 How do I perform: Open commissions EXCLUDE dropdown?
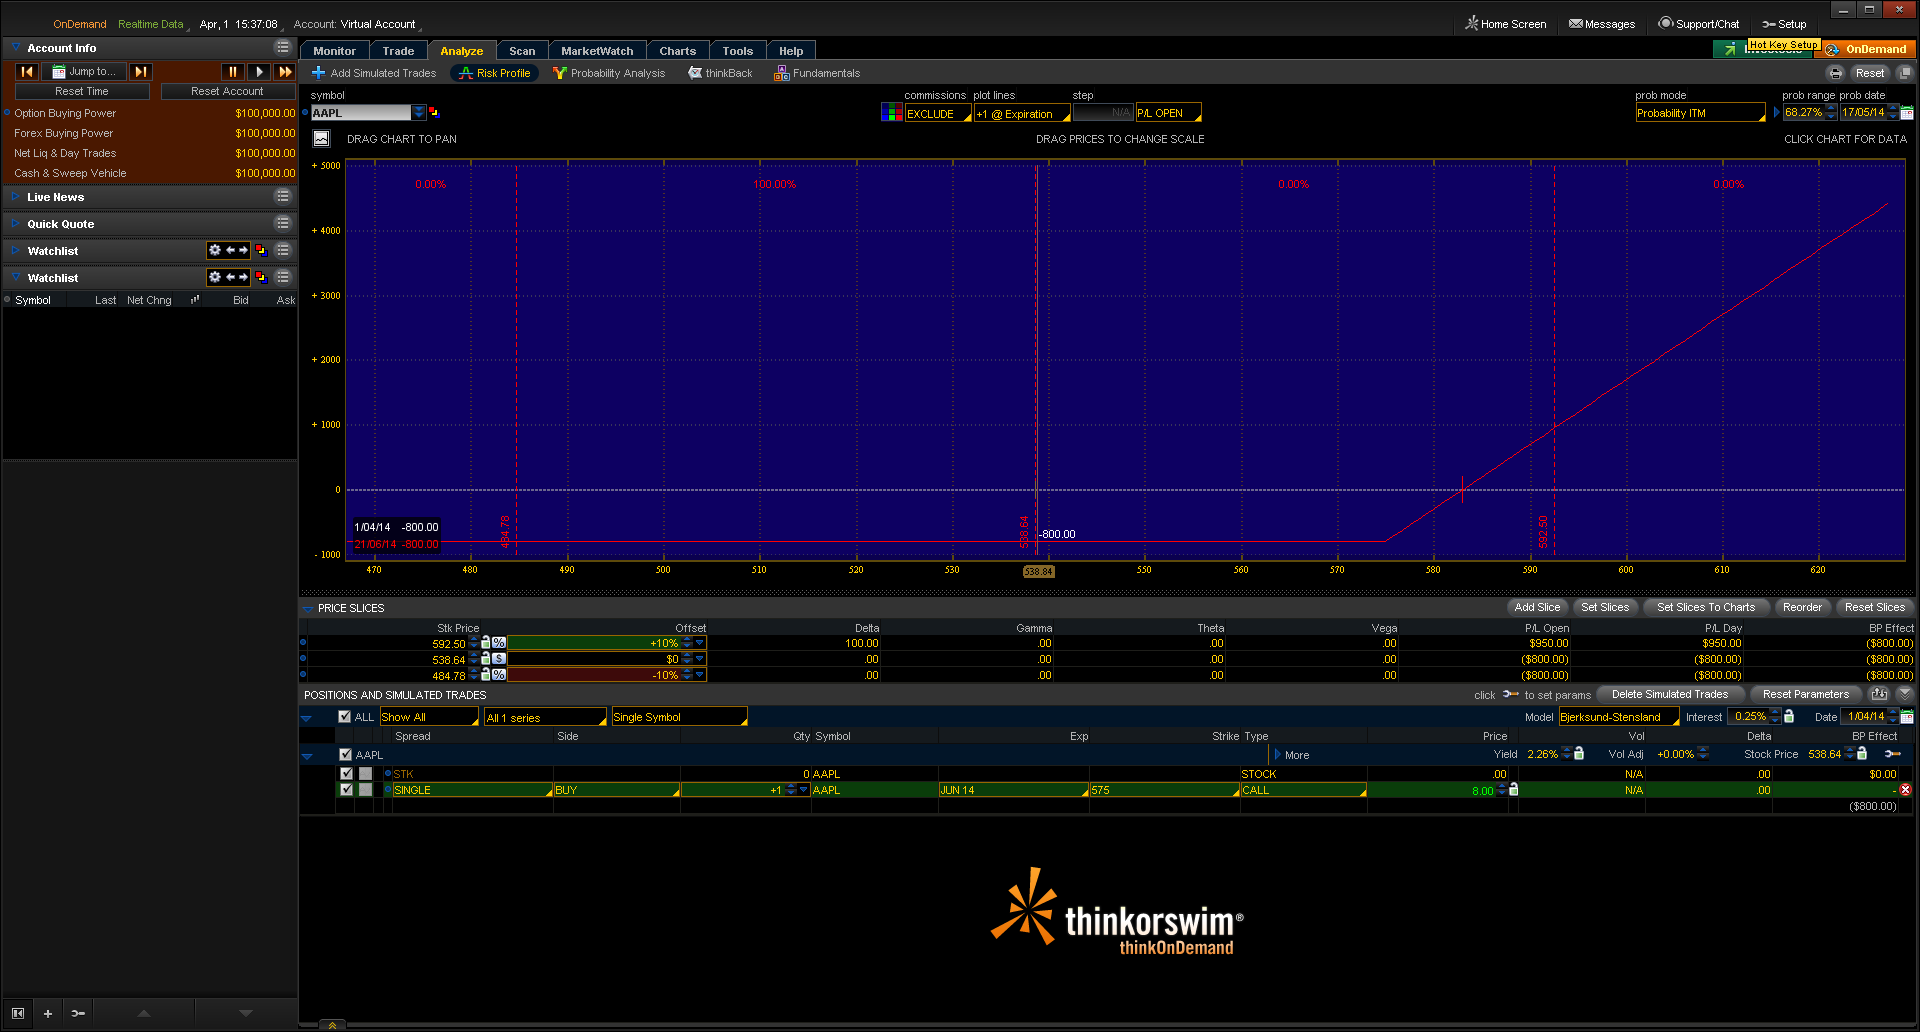click(937, 114)
